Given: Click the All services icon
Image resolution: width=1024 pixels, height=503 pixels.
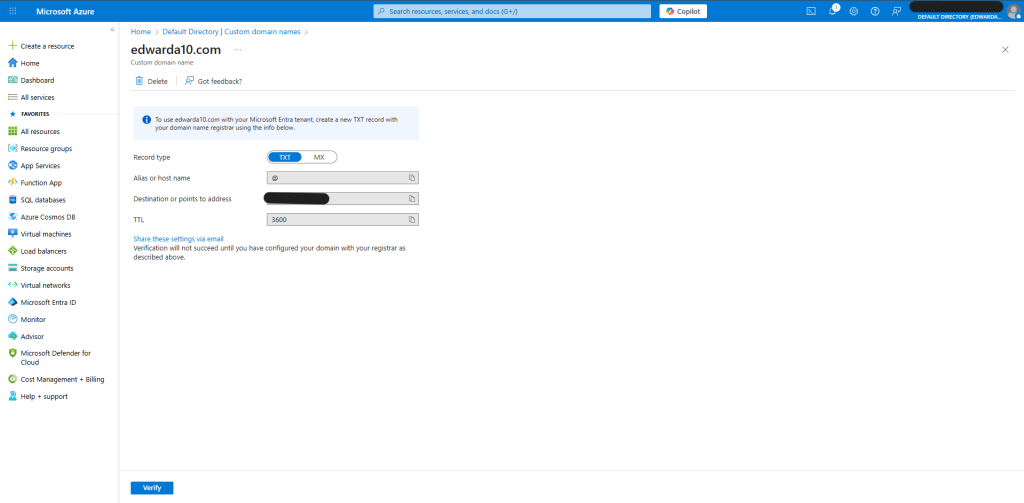Looking at the screenshot, I should (12, 97).
